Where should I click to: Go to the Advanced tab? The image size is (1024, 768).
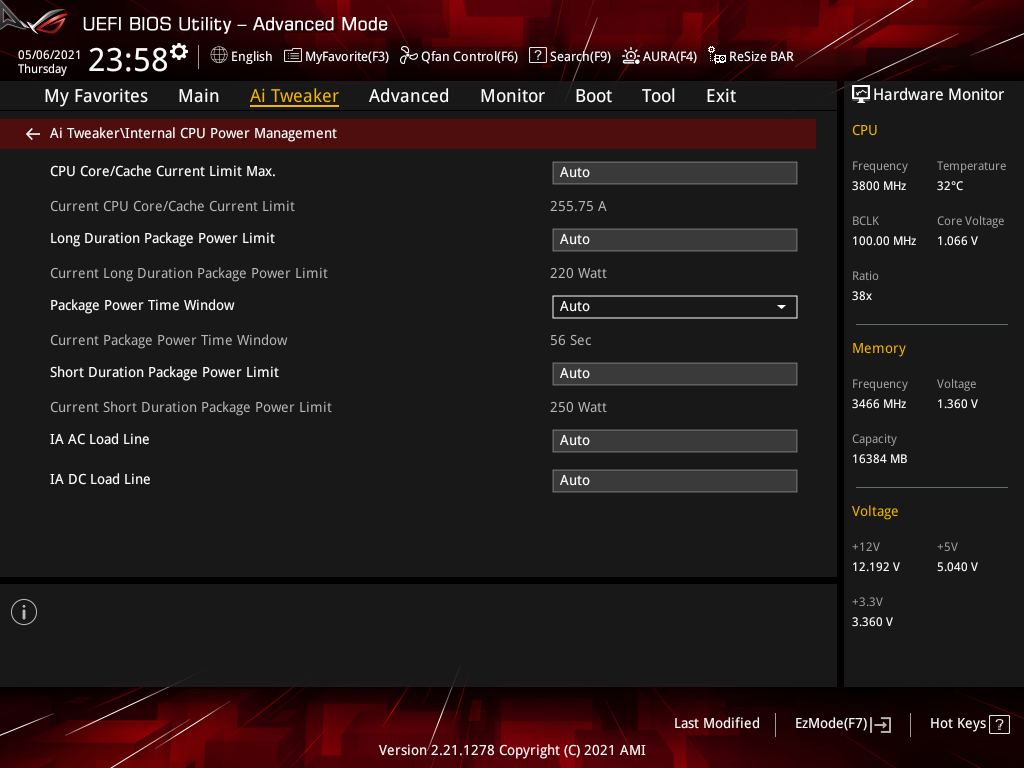click(x=409, y=96)
